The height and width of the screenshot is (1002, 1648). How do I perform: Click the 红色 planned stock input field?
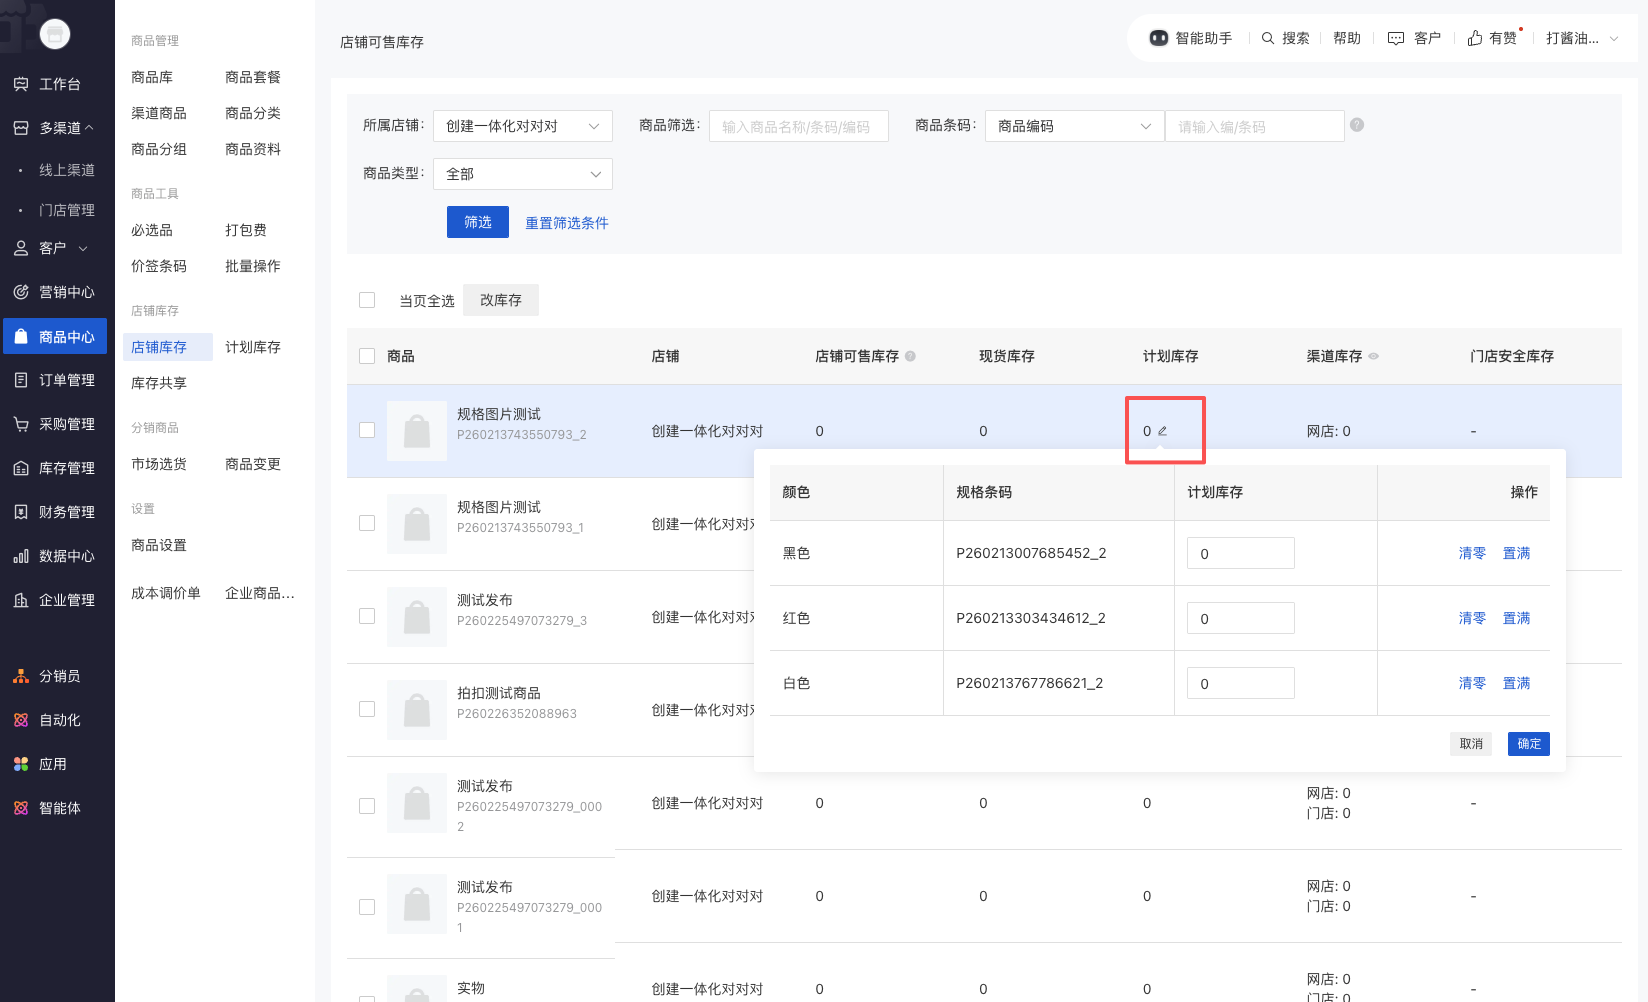point(1240,618)
